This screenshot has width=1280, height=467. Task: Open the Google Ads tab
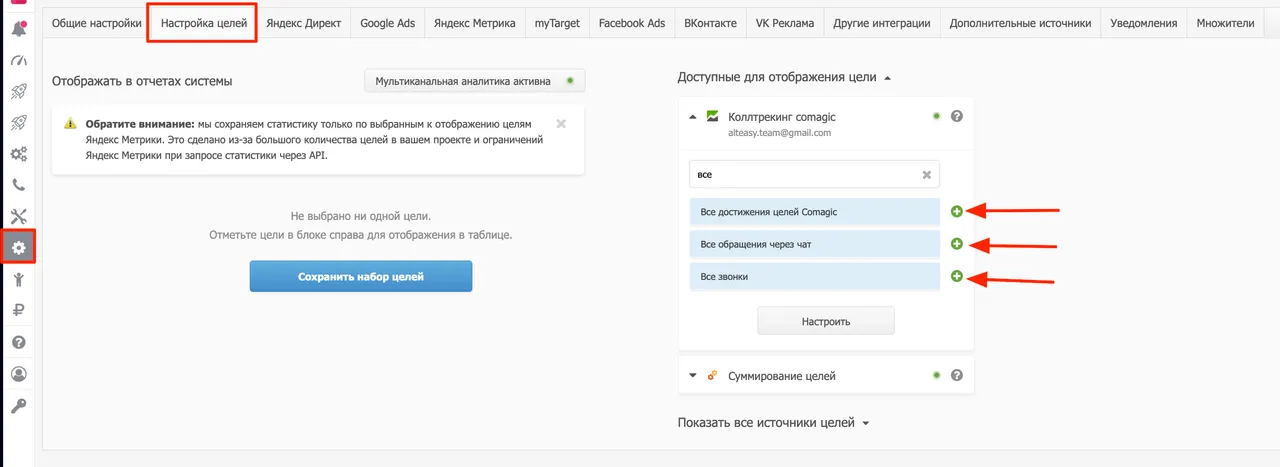tap(387, 23)
